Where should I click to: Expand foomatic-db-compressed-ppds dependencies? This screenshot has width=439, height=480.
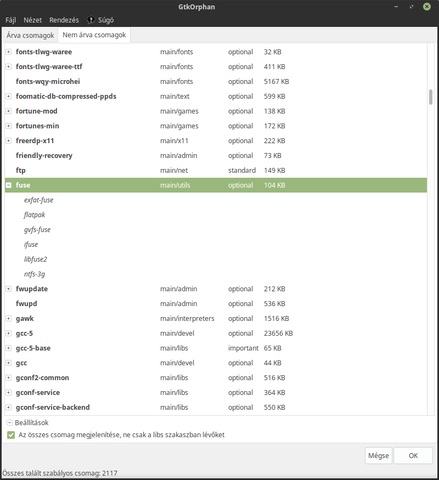point(9,96)
